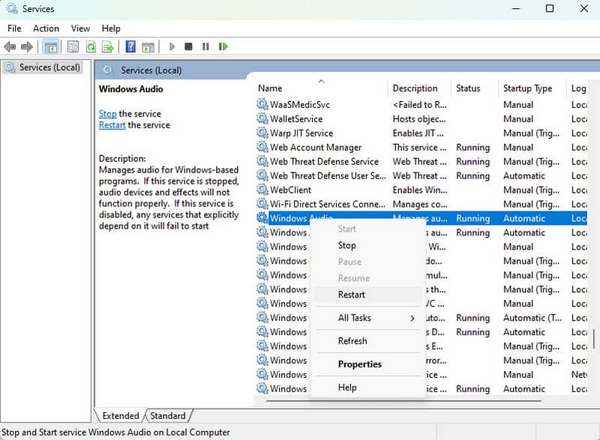Open the blue Help toolbar icon
This screenshot has width=600, height=440.
[130, 47]
